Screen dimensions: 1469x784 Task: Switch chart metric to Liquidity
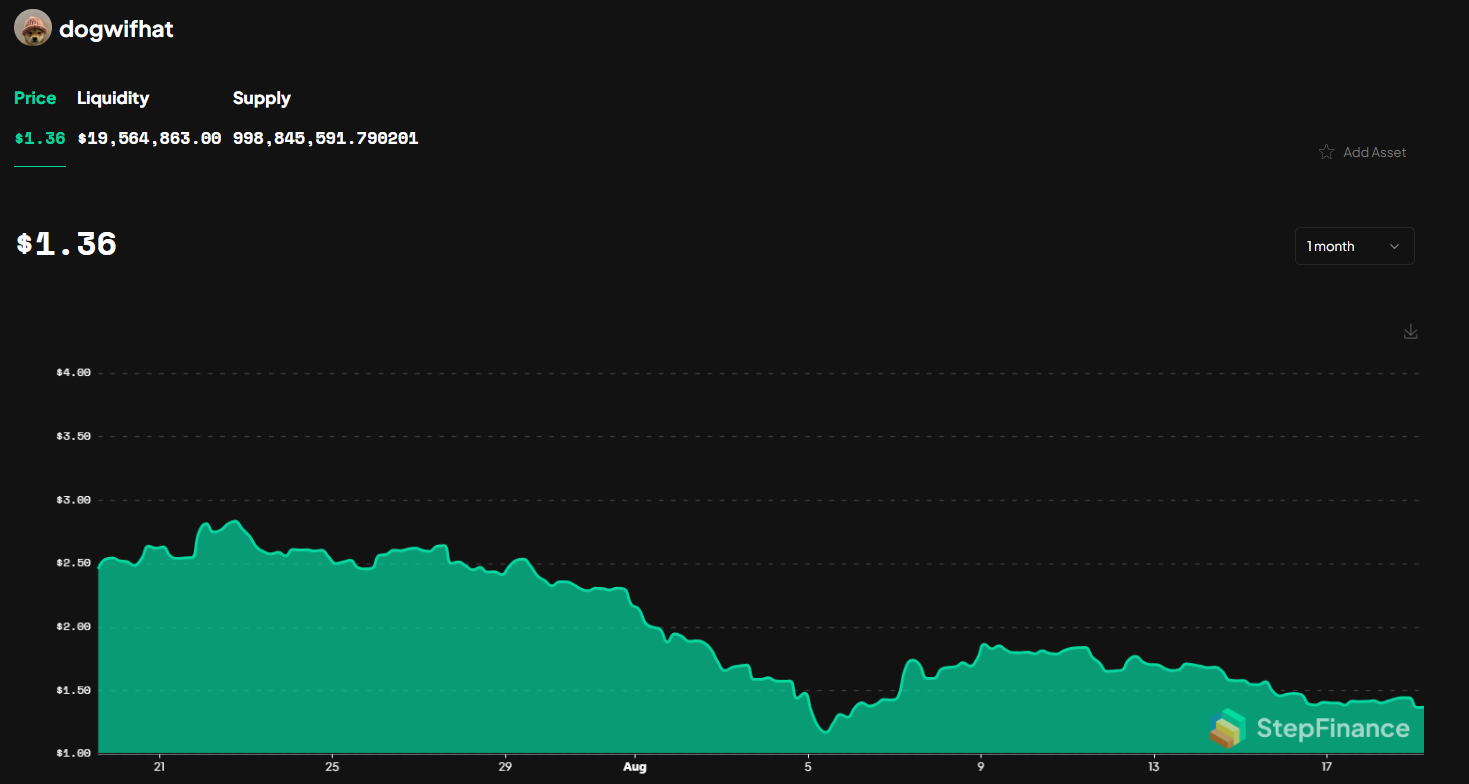[112, 98]
